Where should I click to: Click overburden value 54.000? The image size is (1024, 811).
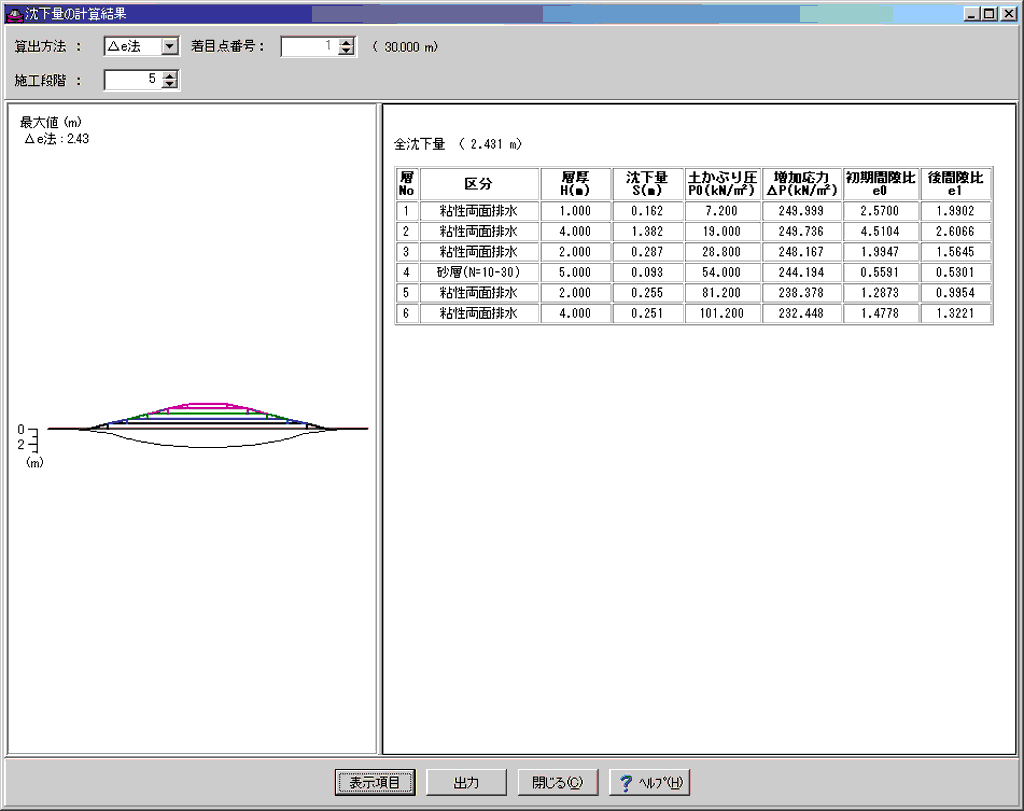[722, 272]
